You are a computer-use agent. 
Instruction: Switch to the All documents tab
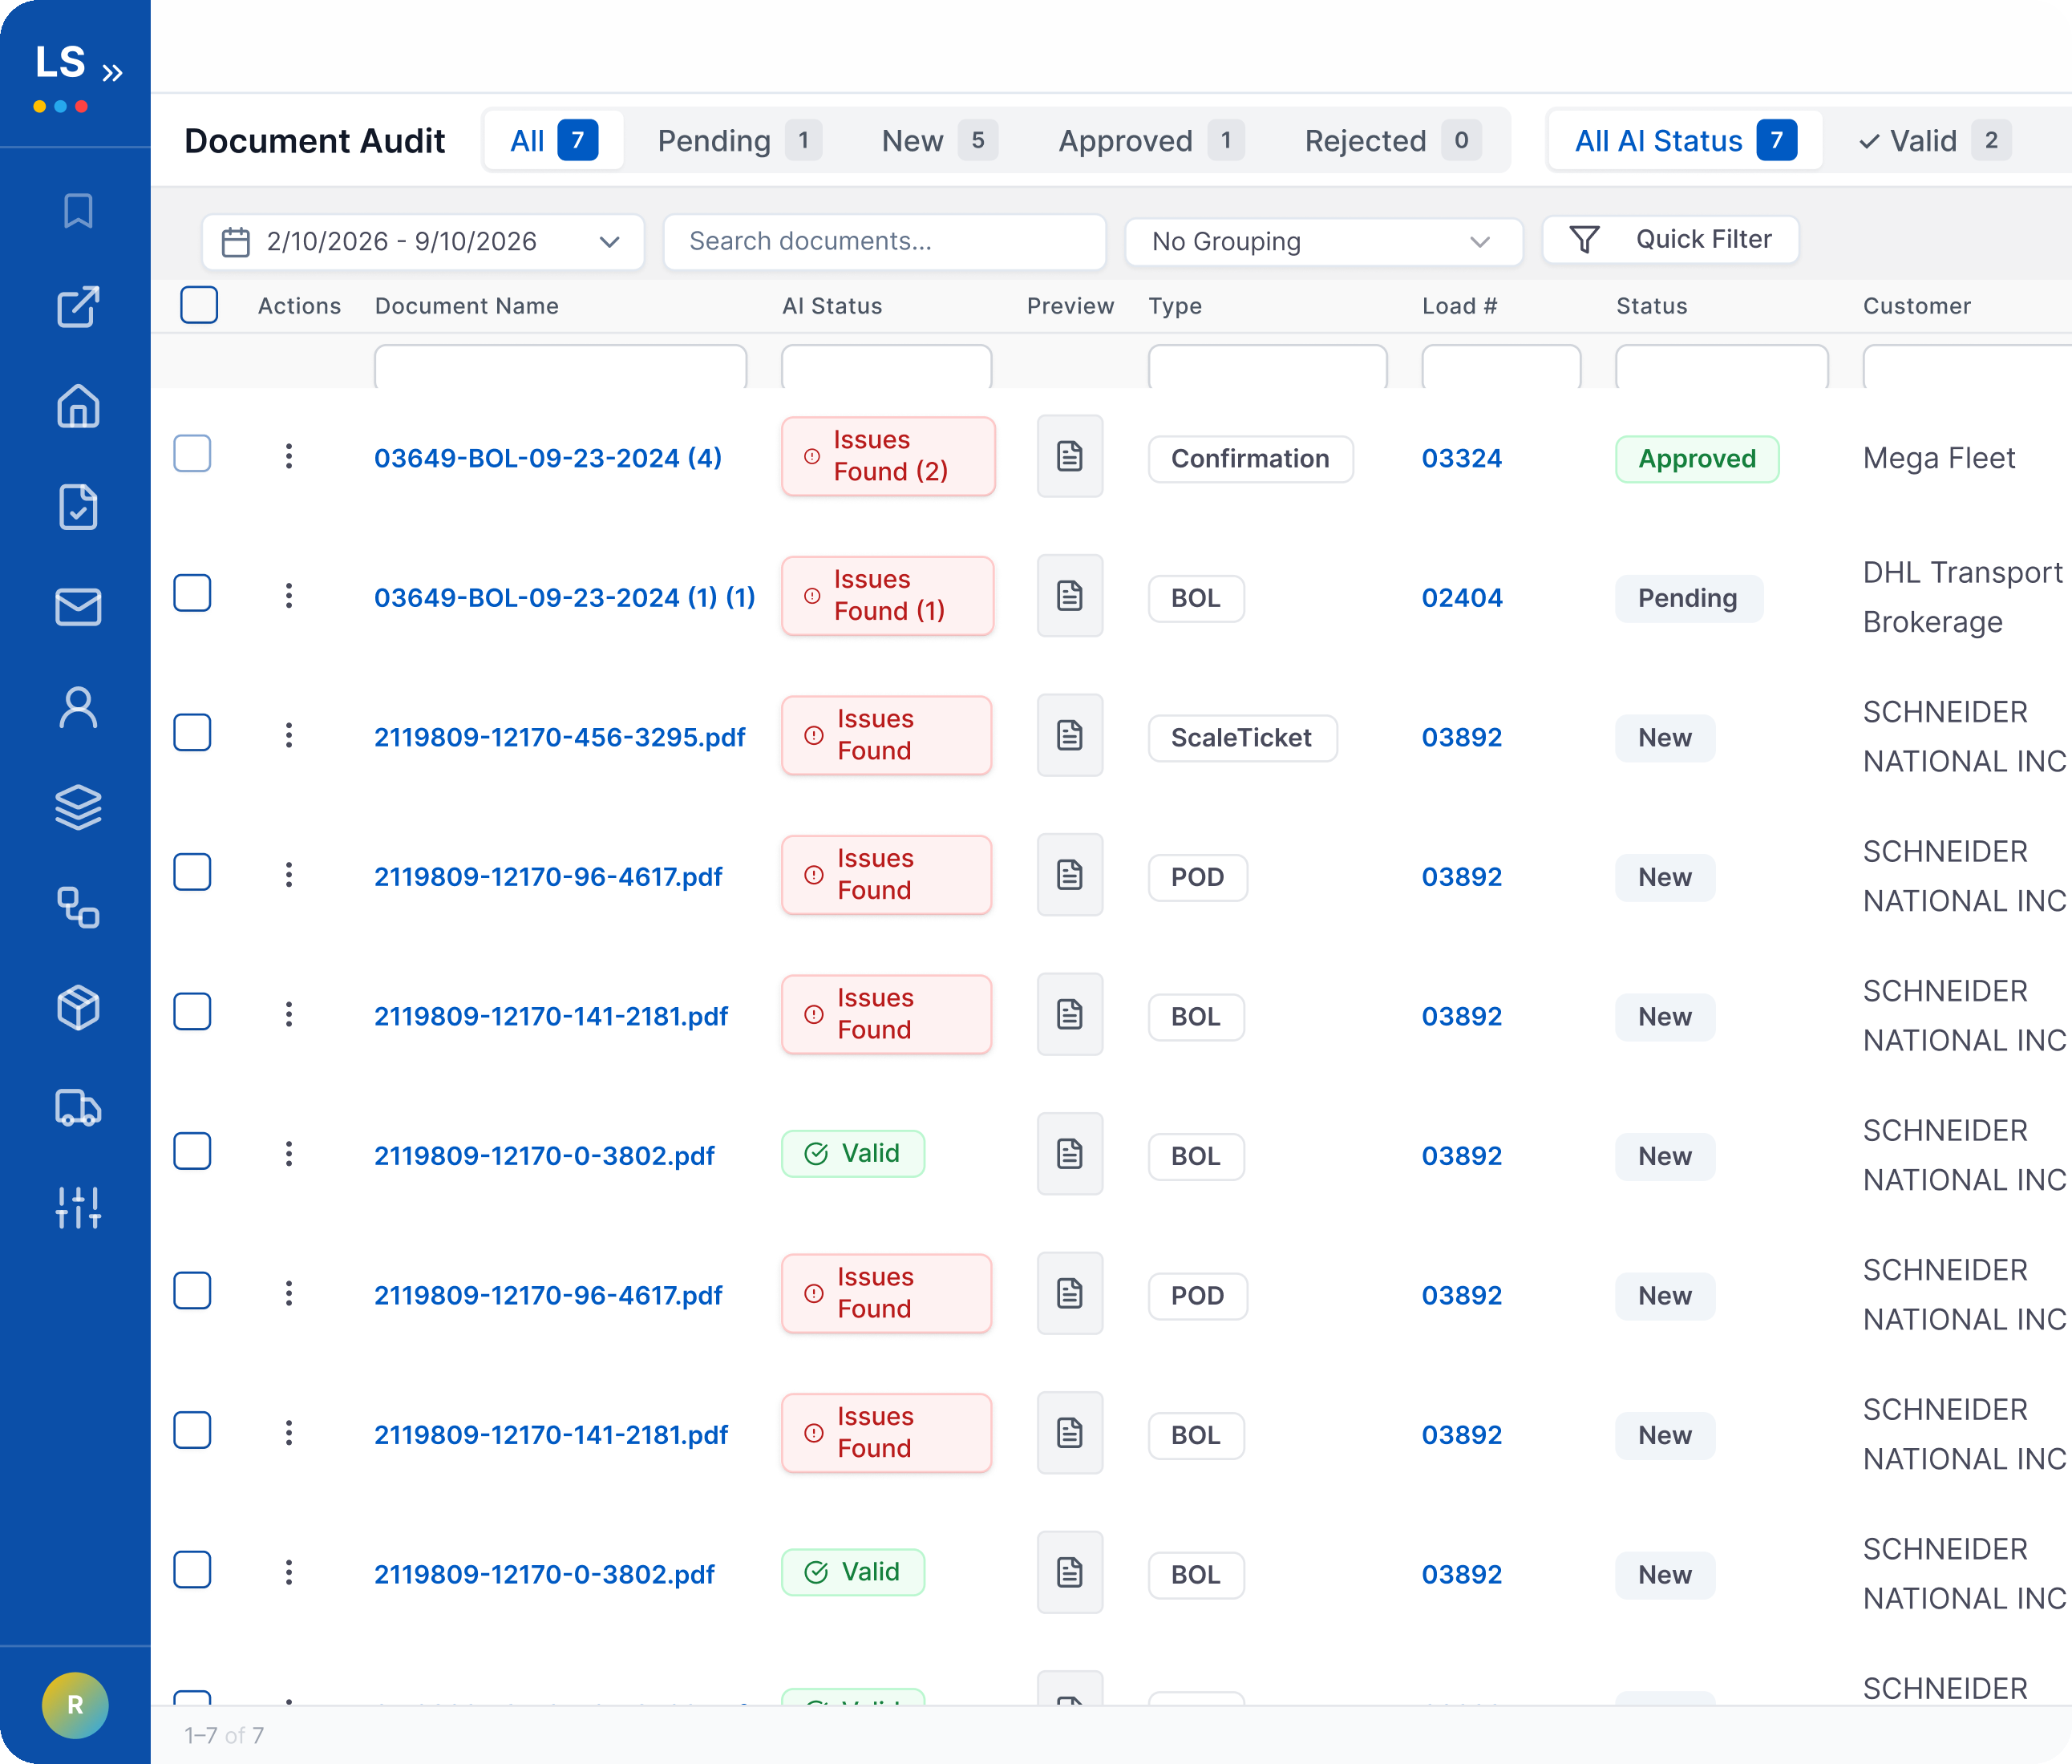pos(553,141)
